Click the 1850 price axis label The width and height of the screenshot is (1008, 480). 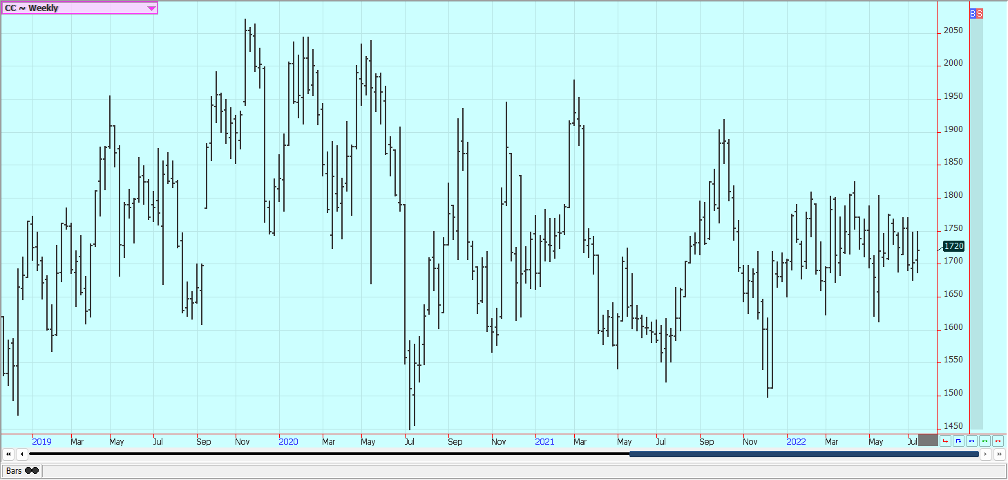point(953,163)
